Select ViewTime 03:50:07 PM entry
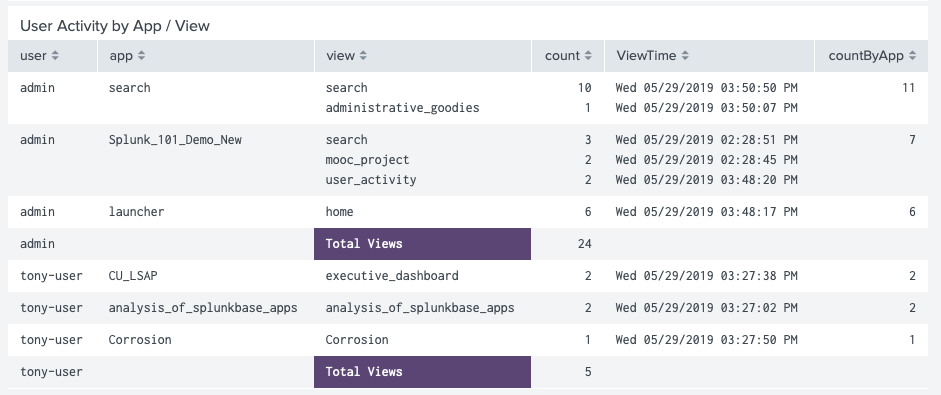Image resolution: width=941 pixels, height=395 pixels. [x=706, y=108]
